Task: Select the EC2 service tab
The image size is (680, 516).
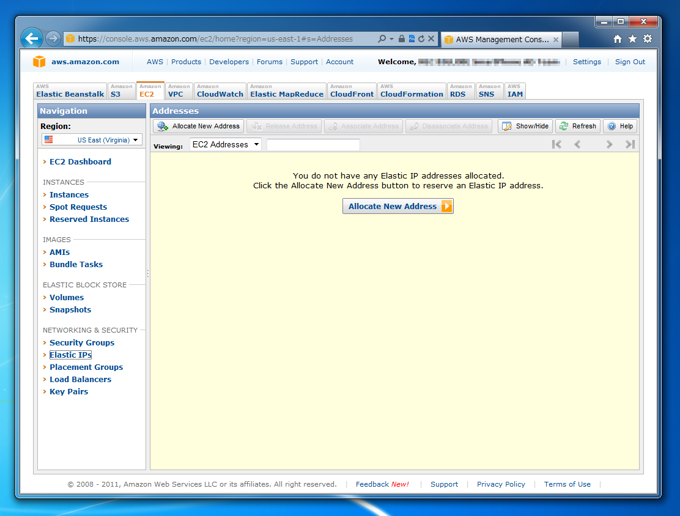Action: point(150,91)
